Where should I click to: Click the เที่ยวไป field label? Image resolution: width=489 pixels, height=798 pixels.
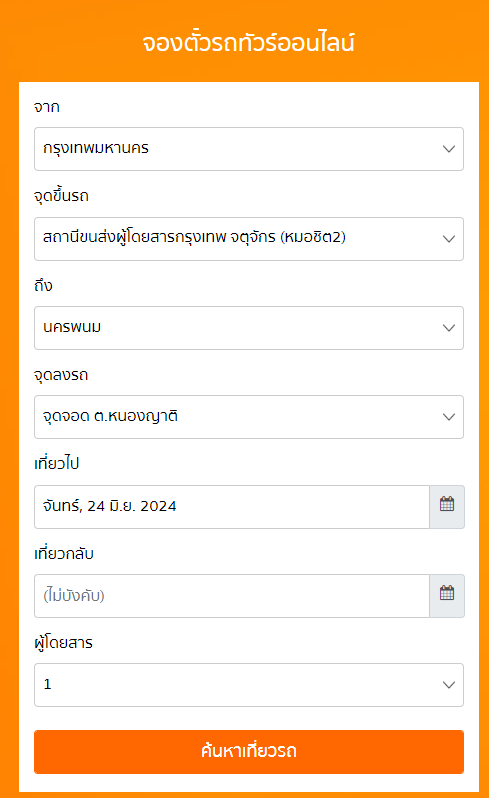pyautogui.click(x=56, y=464)
